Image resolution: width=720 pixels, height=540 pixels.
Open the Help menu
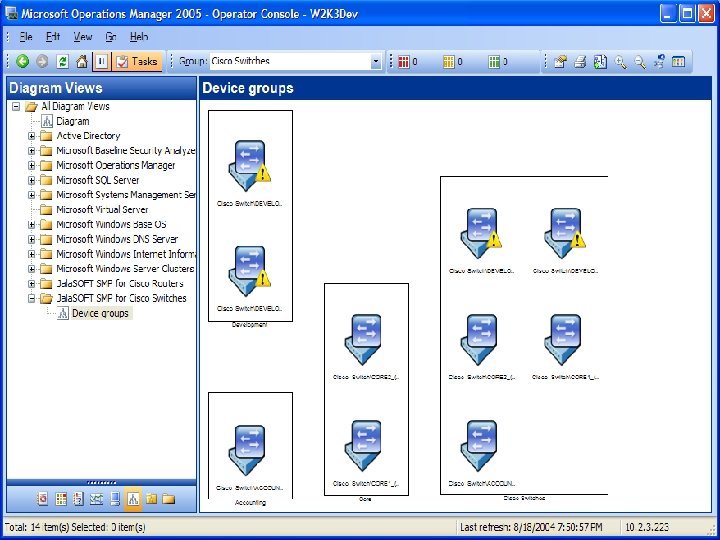click(x=139, y=37)
